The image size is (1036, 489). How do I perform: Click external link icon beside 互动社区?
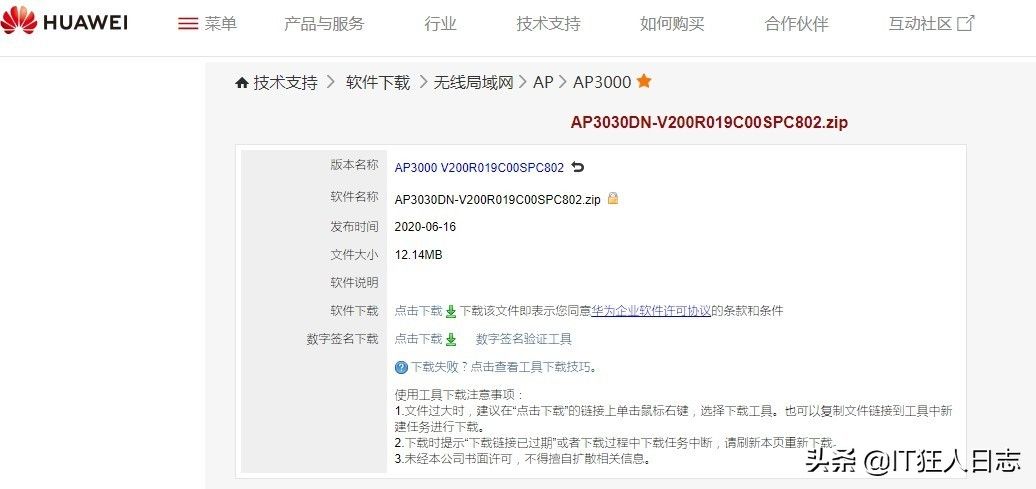(x=966, y=24)
